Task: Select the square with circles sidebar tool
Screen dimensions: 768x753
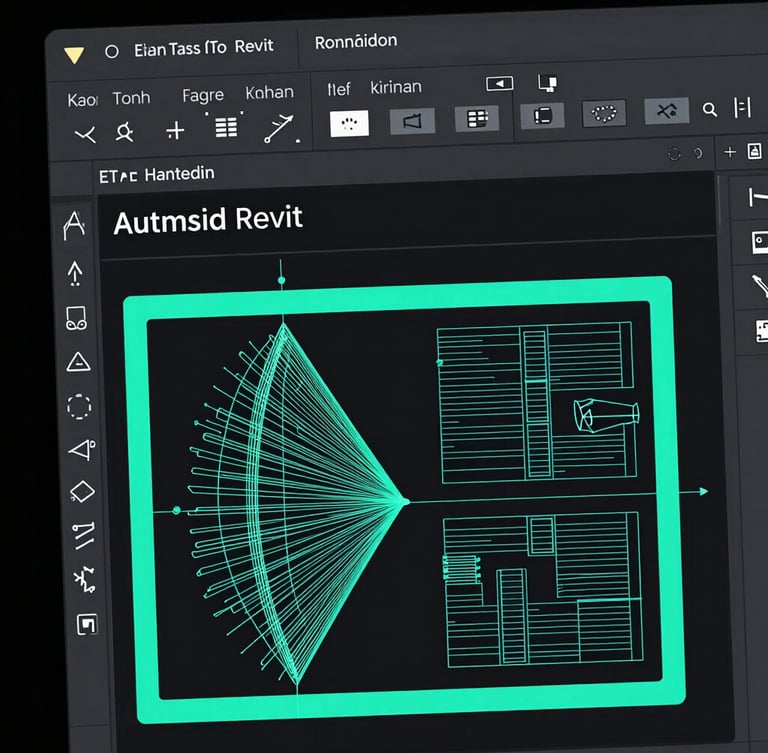Action: point(76,318)
